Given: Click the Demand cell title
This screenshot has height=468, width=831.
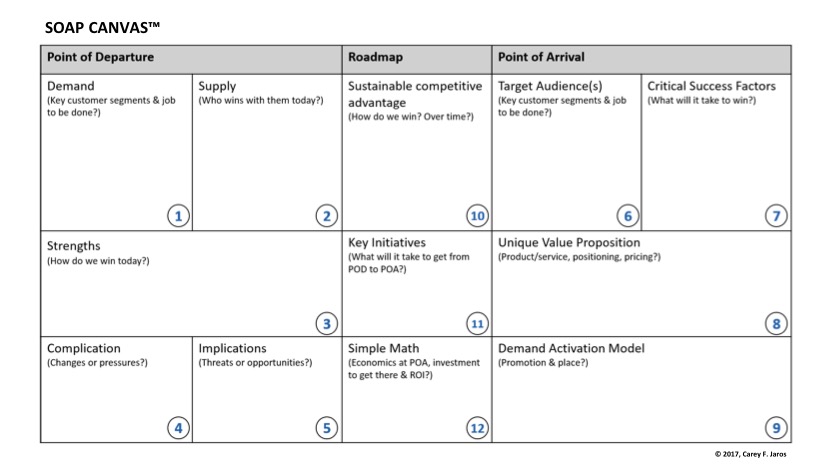Looking at the screenshot, I should (x=71, y=86).
